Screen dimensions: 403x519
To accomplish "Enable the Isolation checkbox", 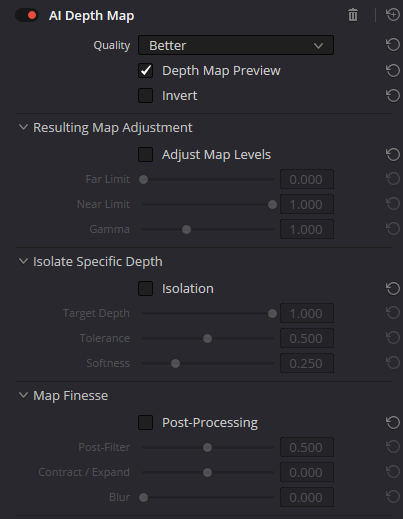I will (x=146, y=289).
